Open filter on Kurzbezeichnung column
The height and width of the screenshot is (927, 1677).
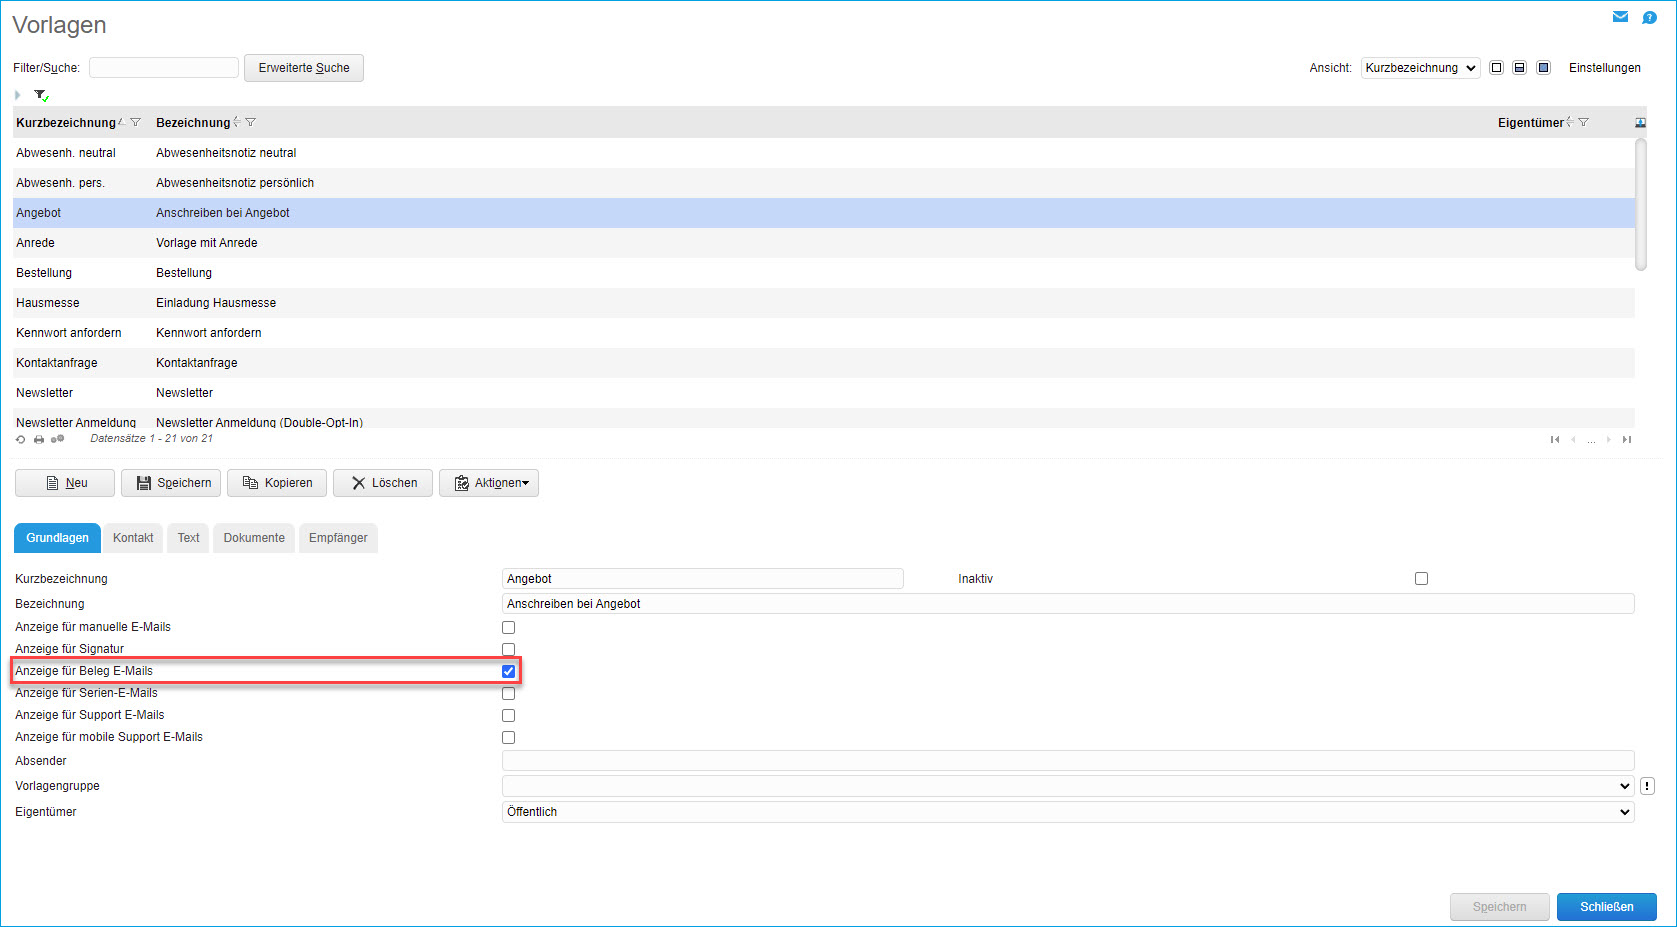[x=136, y=123]
